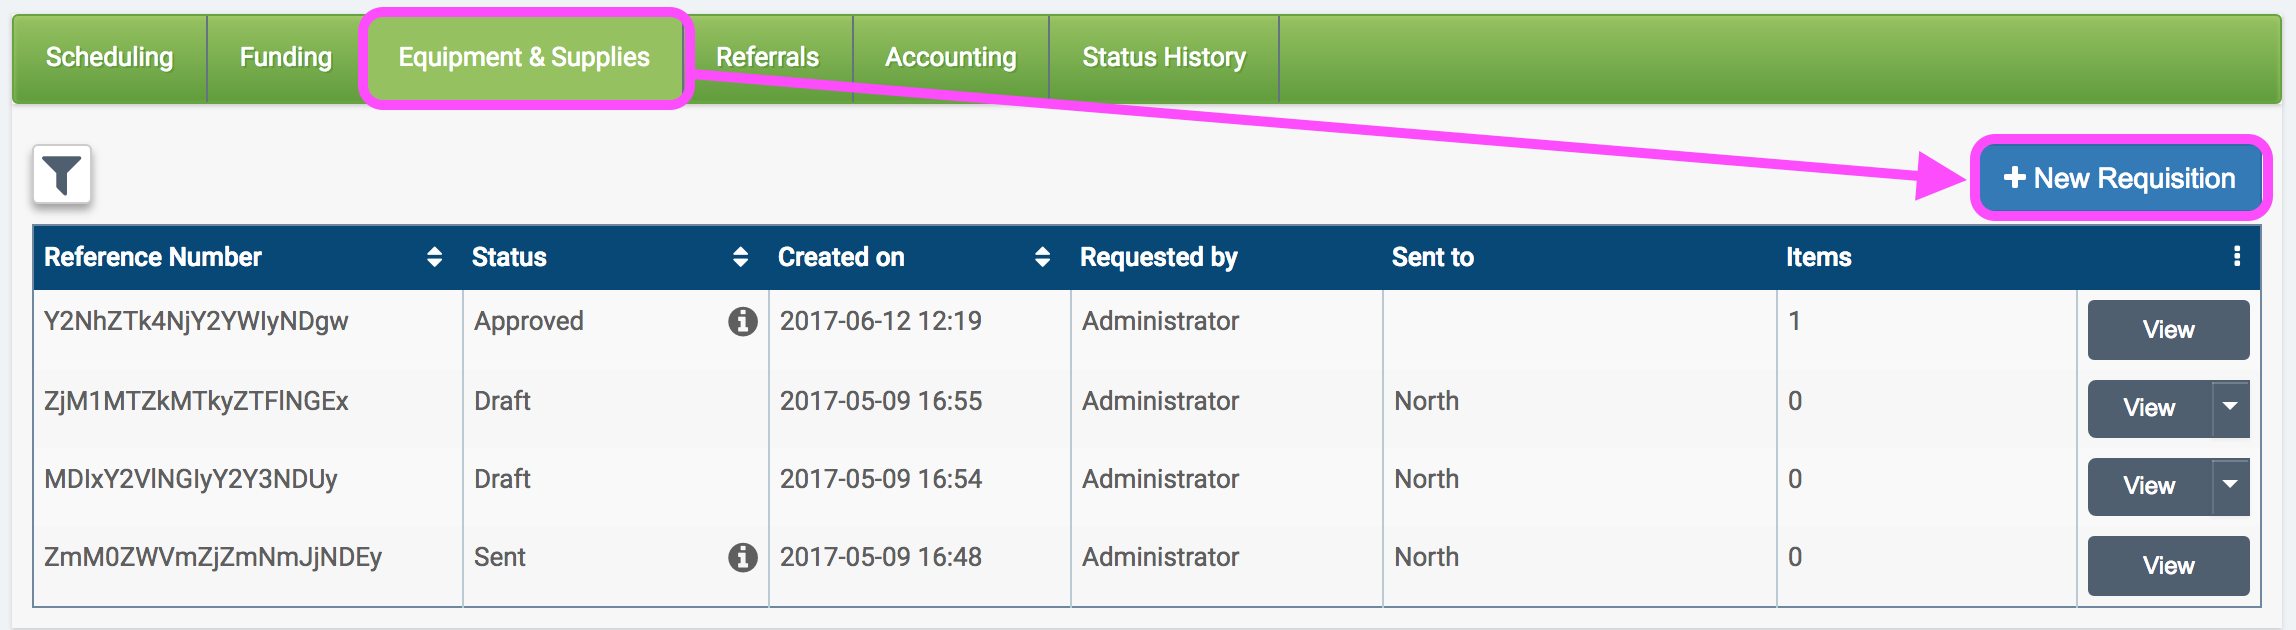Sort by Created on column arrows
This screenshot has width=2296, height=630.
click(x=1042, y=257)
